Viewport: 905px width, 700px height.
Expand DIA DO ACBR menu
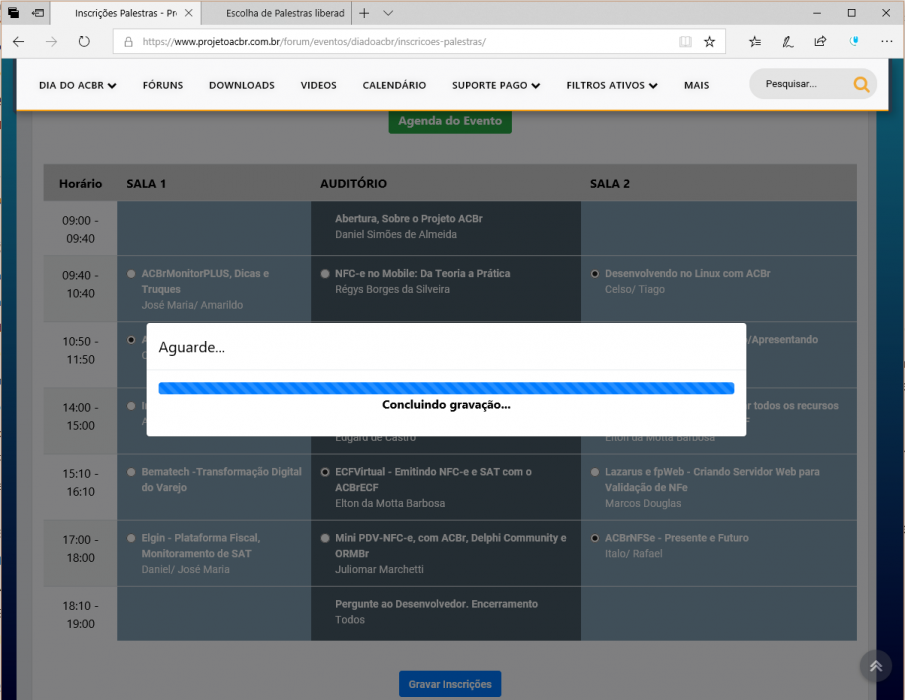[x=77, y=85]
